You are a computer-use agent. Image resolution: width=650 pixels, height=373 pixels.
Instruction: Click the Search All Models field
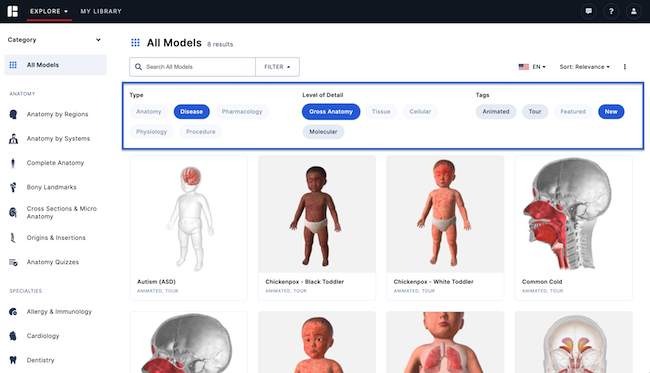(192, 67)
